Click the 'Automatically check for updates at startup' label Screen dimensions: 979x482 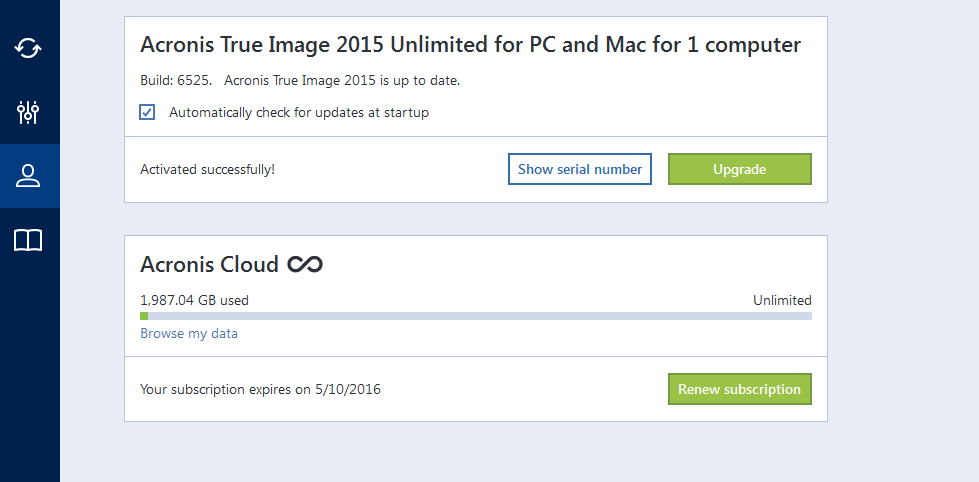(298, 113)
